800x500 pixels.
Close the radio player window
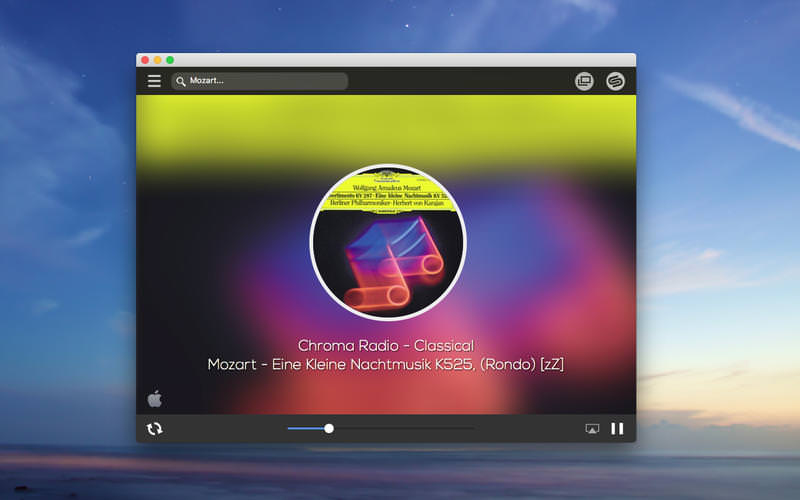tap(145, 60)
